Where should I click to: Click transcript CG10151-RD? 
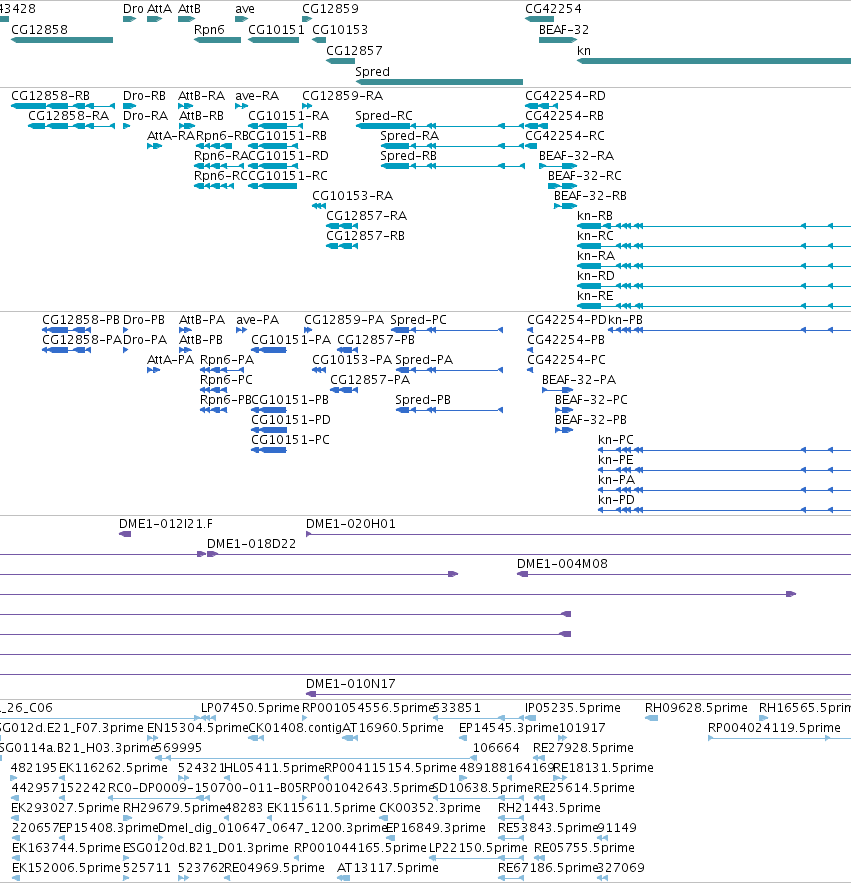point(273,166)
